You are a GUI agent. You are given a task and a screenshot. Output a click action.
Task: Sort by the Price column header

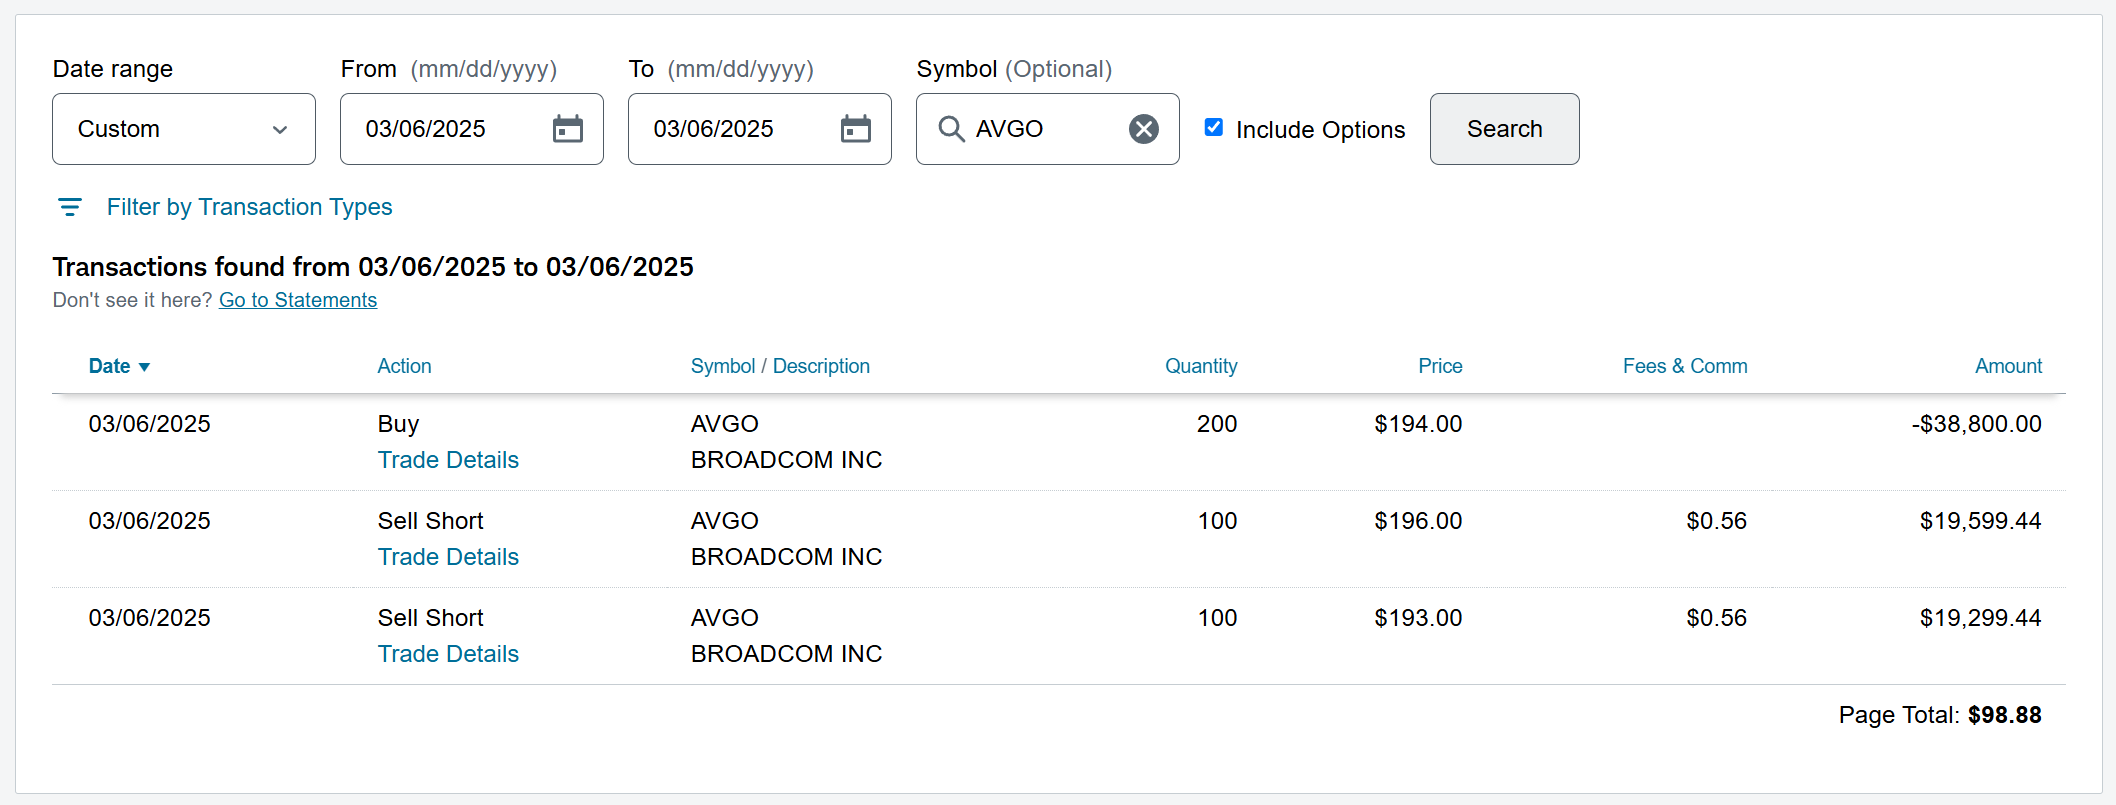pyautogui.click(x=1440, y=366)
